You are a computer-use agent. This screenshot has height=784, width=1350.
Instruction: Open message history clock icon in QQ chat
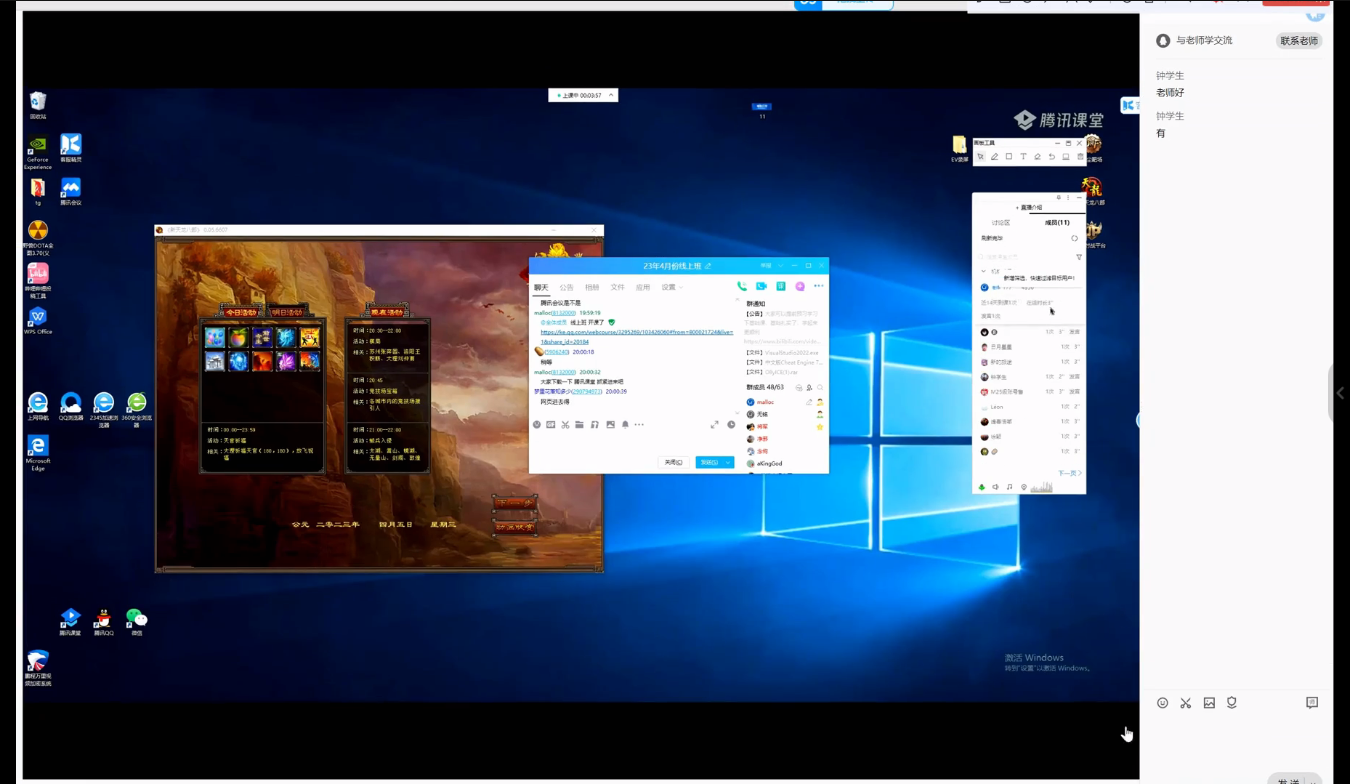click(731, 424)
